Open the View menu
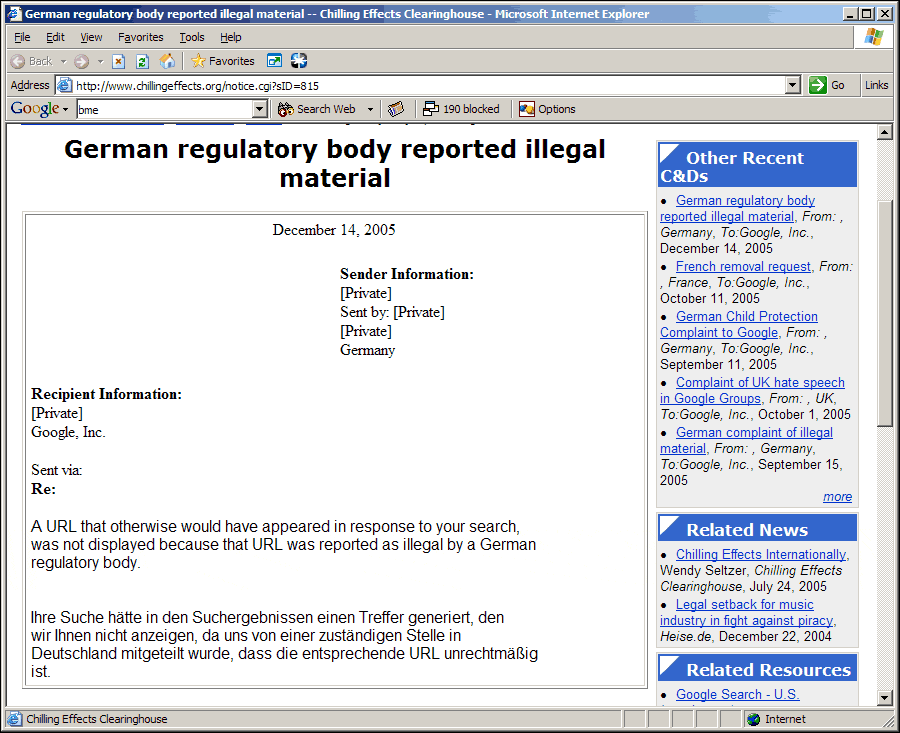The height and width of the screenshot is (733, 900). [x=91, y=37]
